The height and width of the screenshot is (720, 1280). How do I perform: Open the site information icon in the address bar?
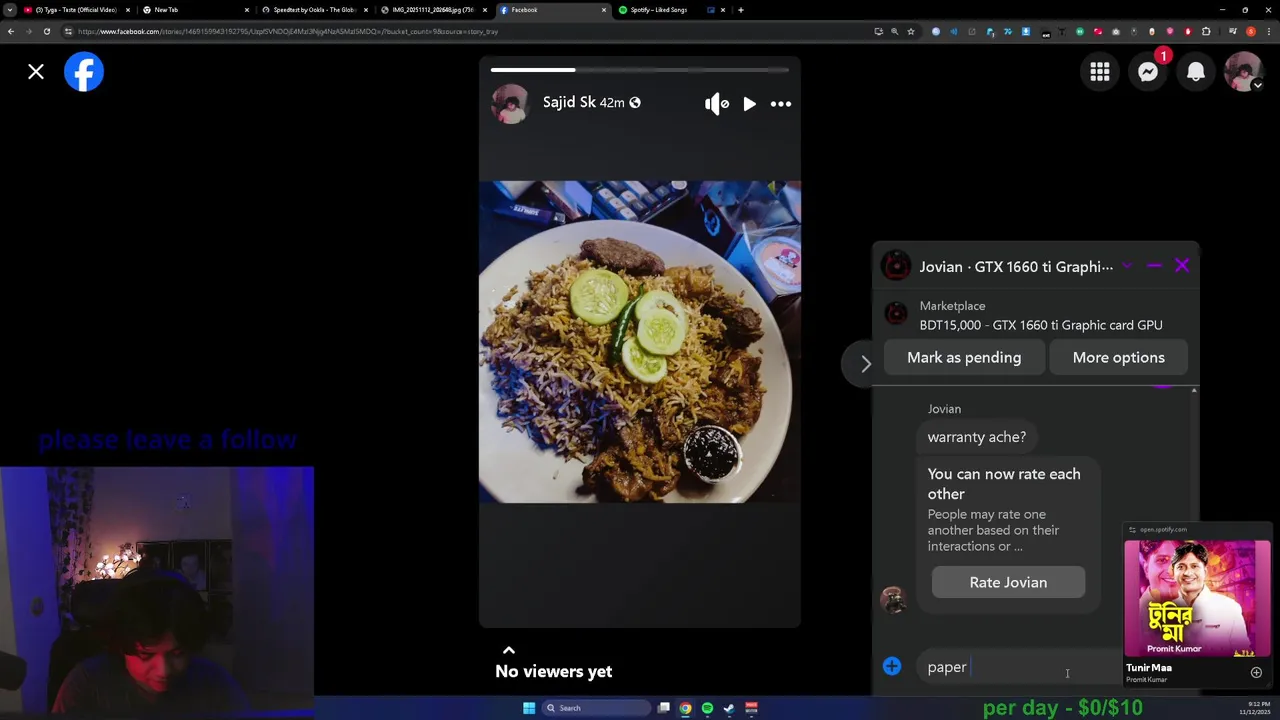pos(68,31)
